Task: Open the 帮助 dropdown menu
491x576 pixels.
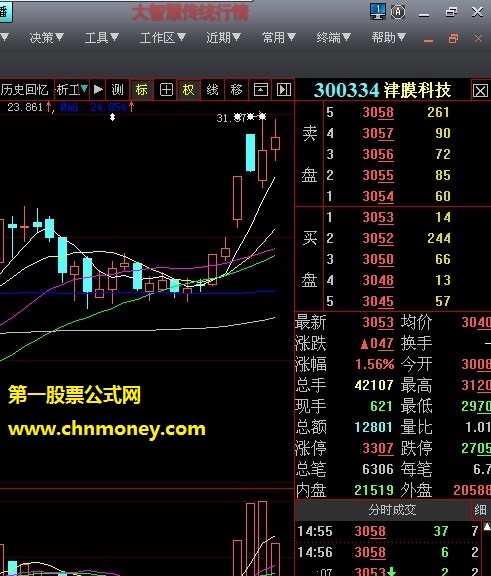Action: pos(389,37)
